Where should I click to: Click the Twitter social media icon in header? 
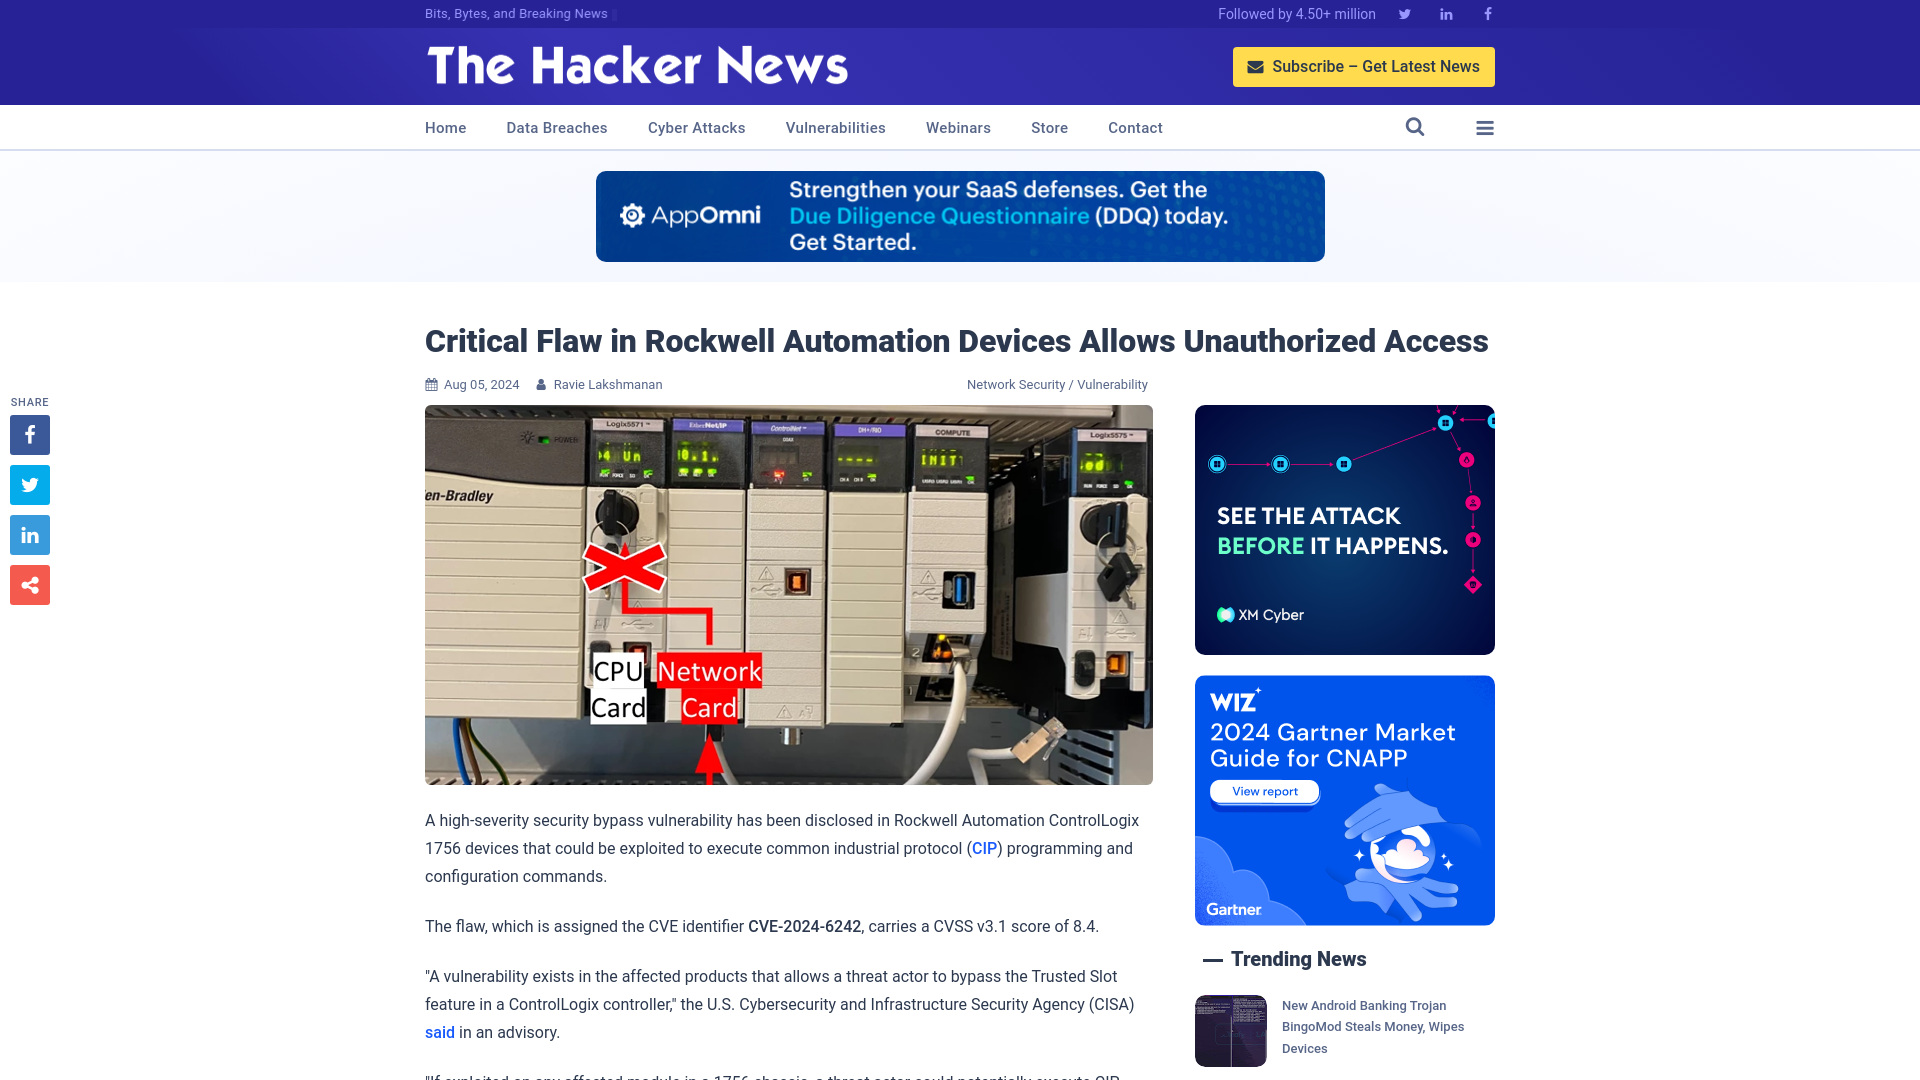[x=1404, y=13]
